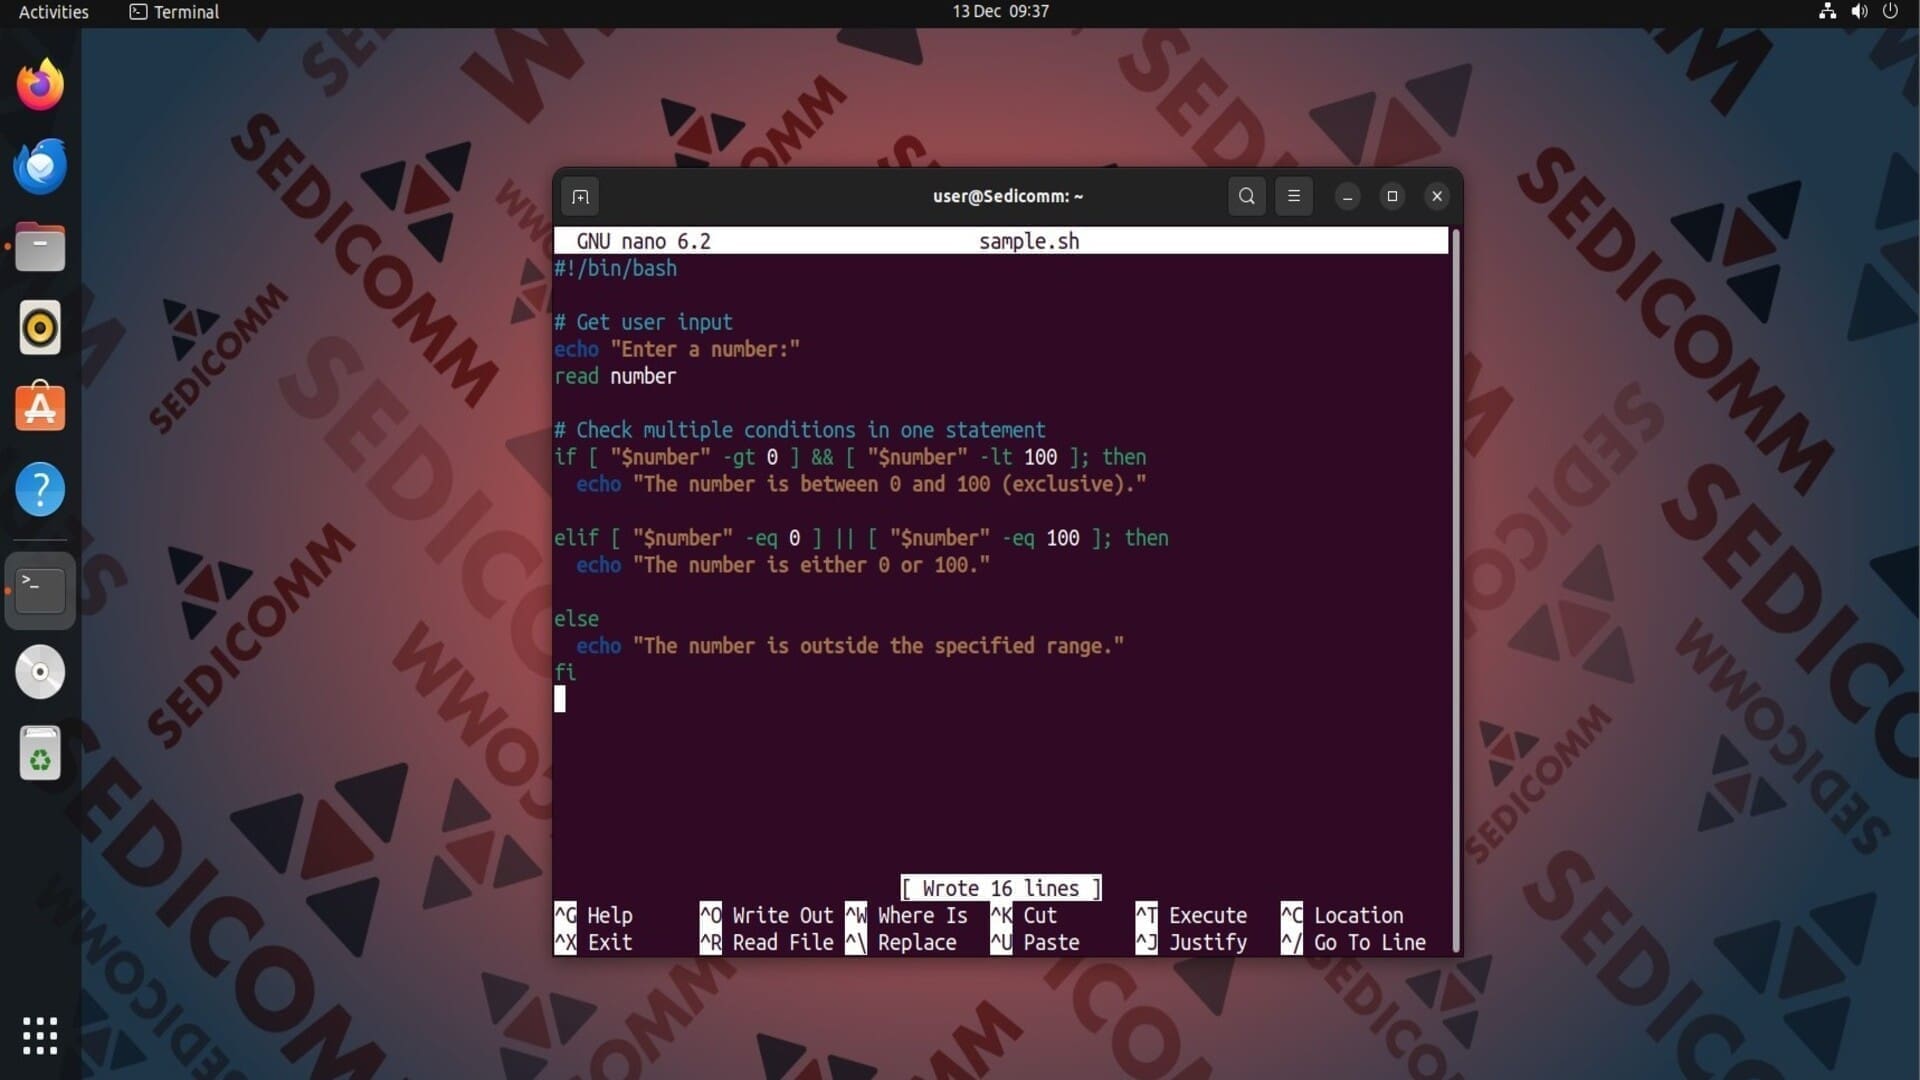1920x1080 pixels.
Task: Open Thunderbird mail from the dock
Action: coord(40,166)
